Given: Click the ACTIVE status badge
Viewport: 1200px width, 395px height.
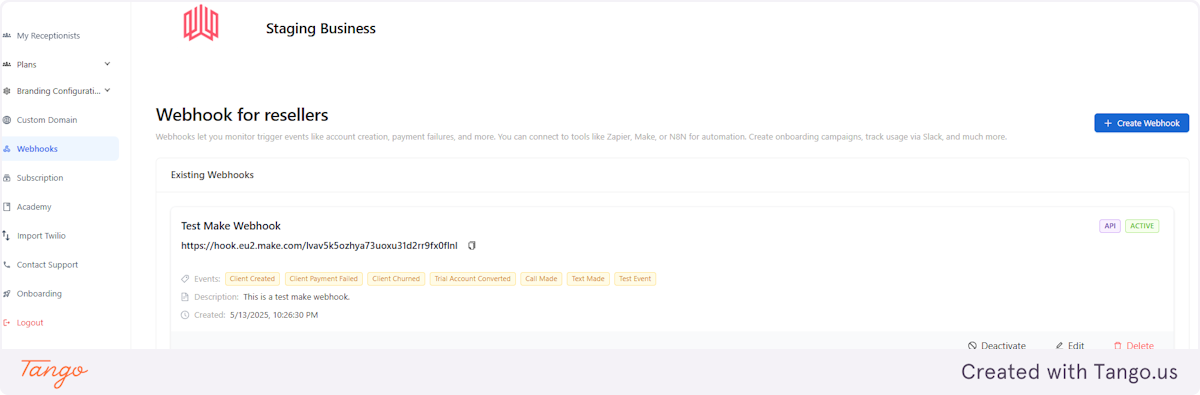Looking at the screenshot, I should click(1142, 226).
